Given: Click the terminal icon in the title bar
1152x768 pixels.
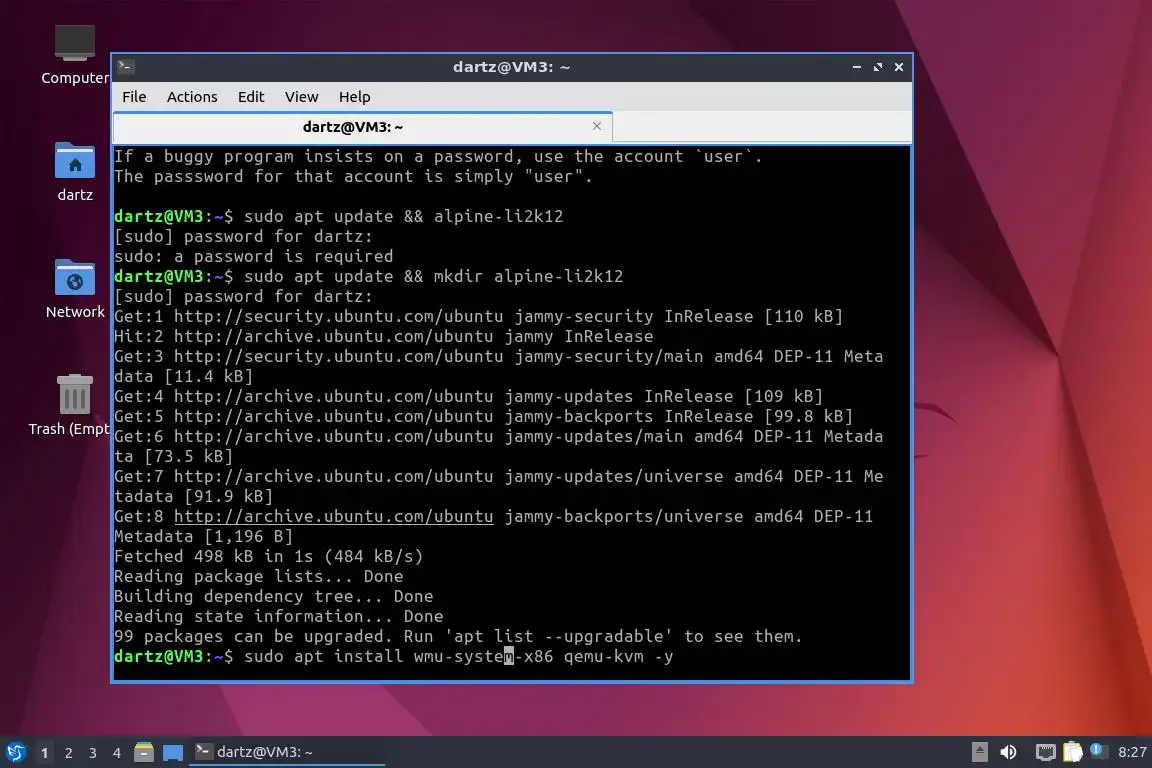Looking at the screenshot, I should 126,67.
